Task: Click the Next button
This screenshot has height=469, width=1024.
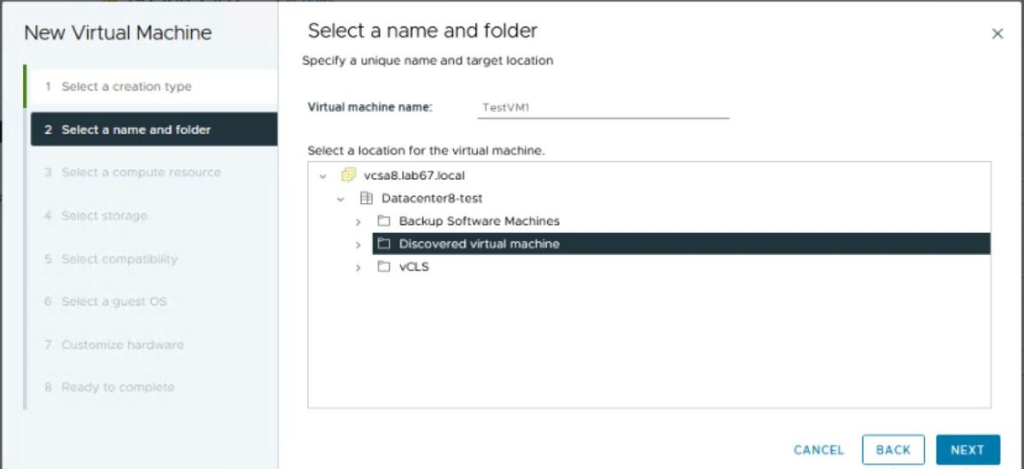Action: point(968,449)
